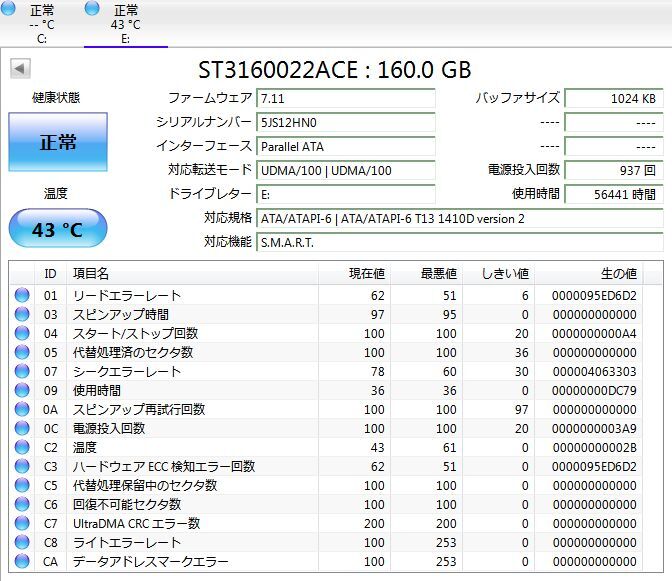Click the firmware field showing 7.11
The height and width of the screenshot is (581, 672).
coord(346,98)
